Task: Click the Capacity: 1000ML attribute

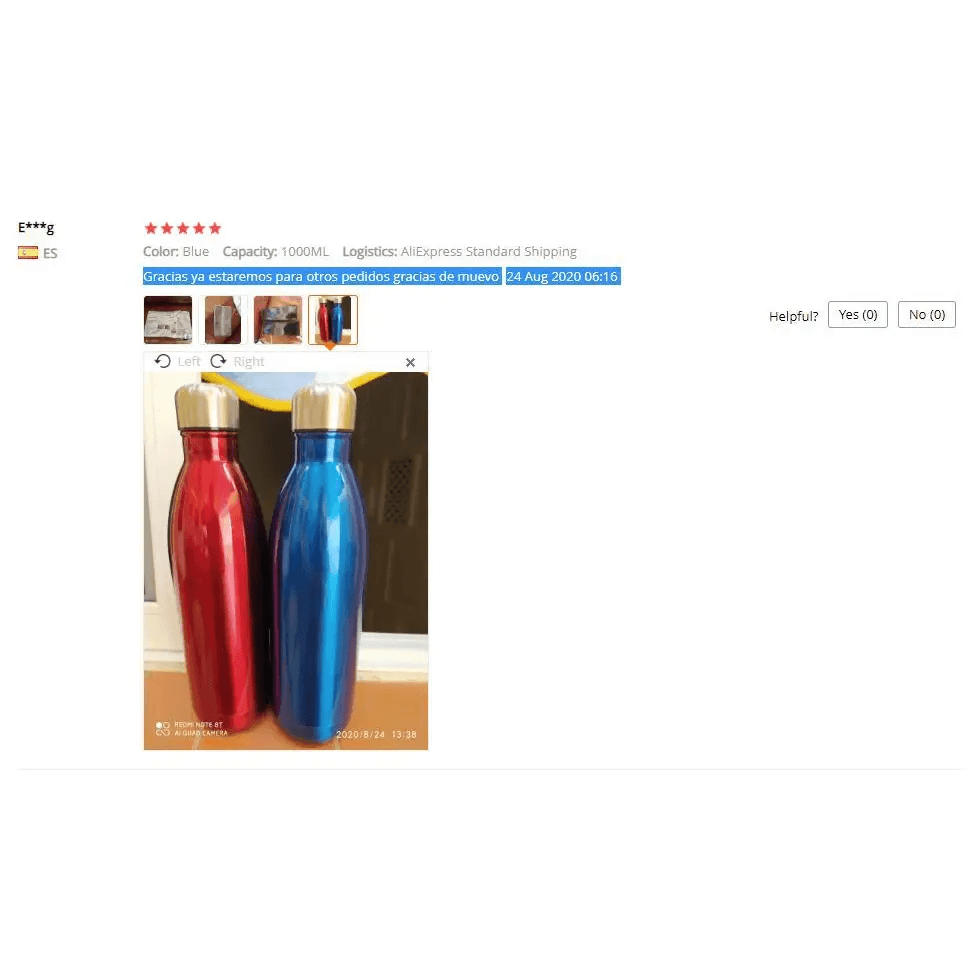Action: tap(276, 251)
